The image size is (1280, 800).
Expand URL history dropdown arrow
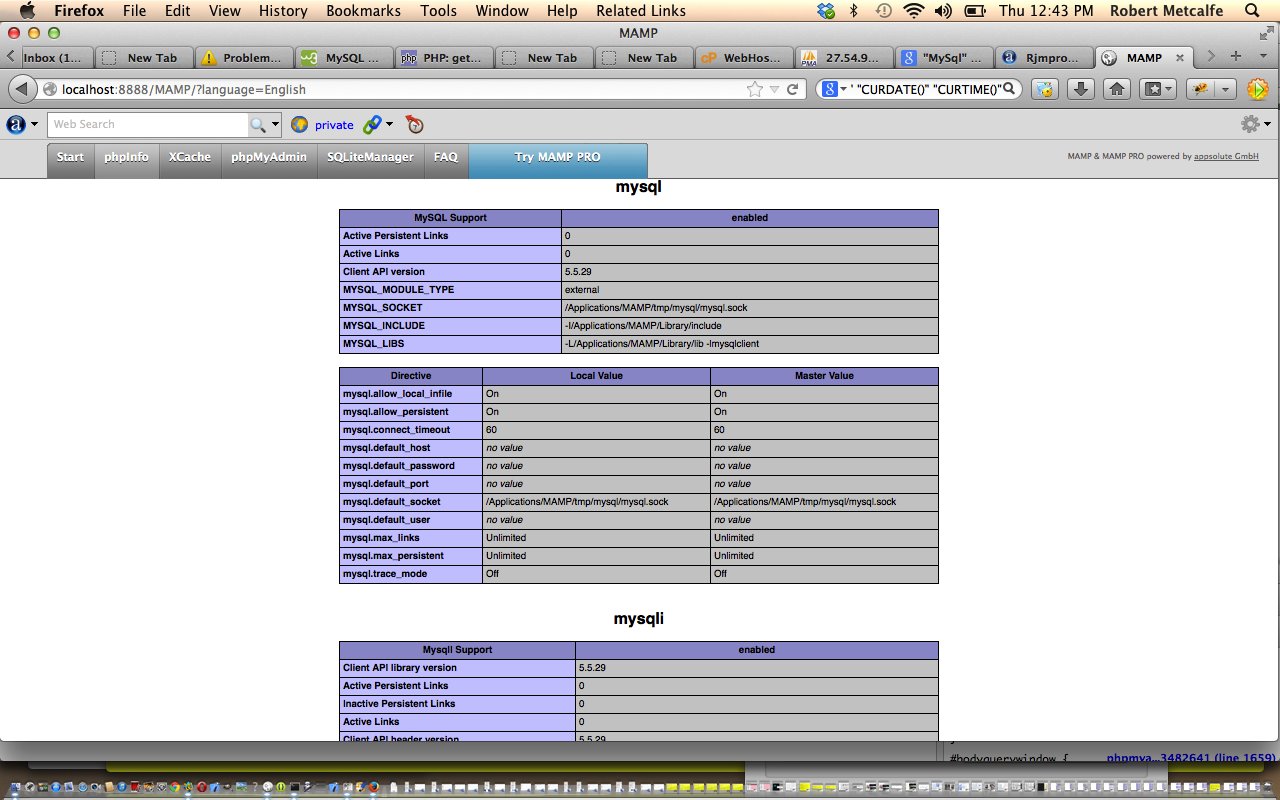tap(774, 89)
